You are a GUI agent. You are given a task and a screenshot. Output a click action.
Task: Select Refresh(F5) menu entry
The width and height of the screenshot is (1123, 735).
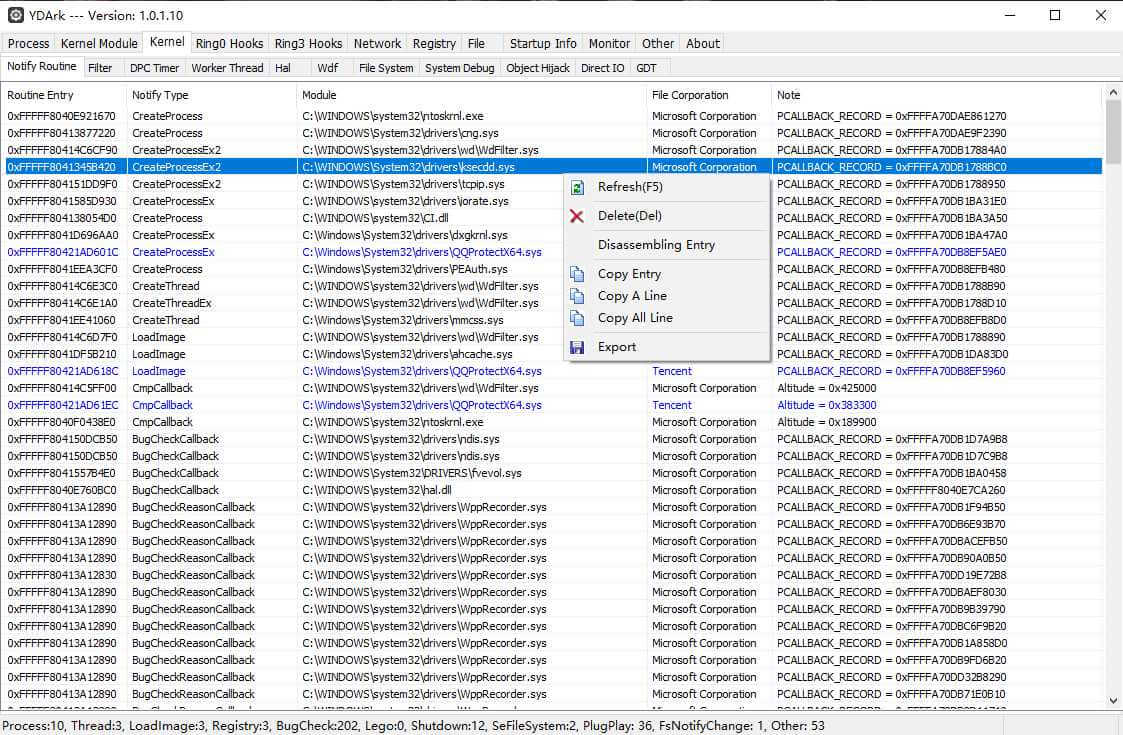667,187
